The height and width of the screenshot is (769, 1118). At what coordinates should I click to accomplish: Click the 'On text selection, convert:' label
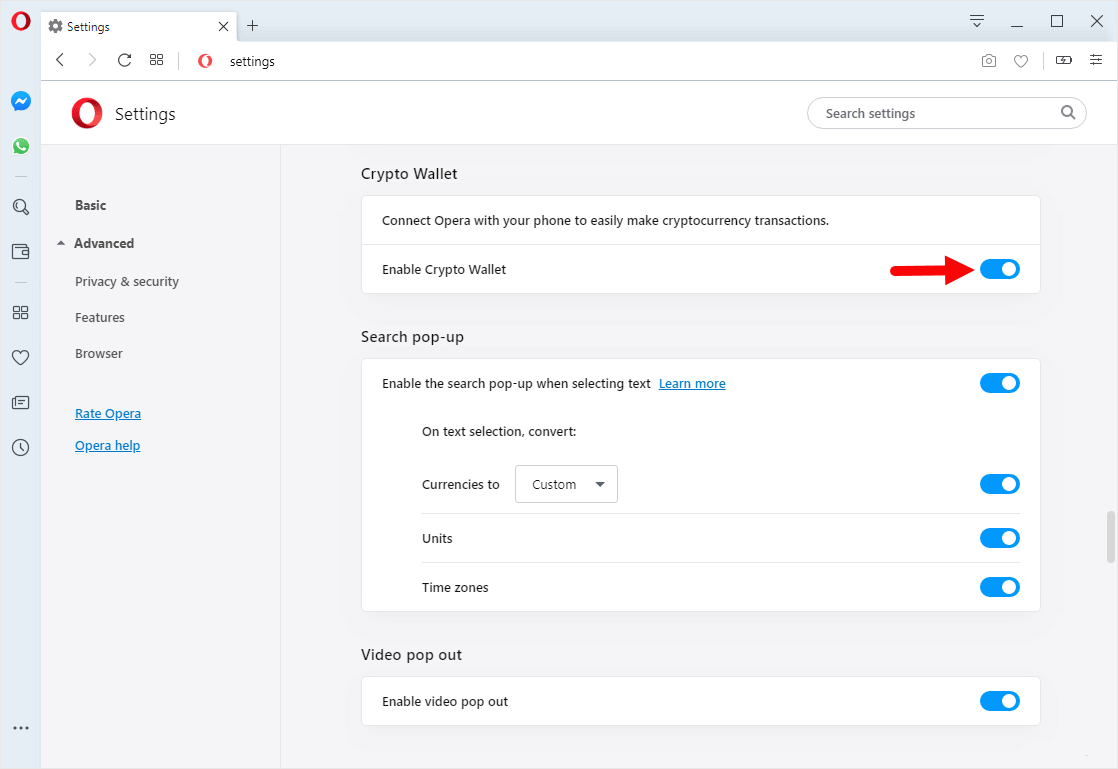(499, 431)
